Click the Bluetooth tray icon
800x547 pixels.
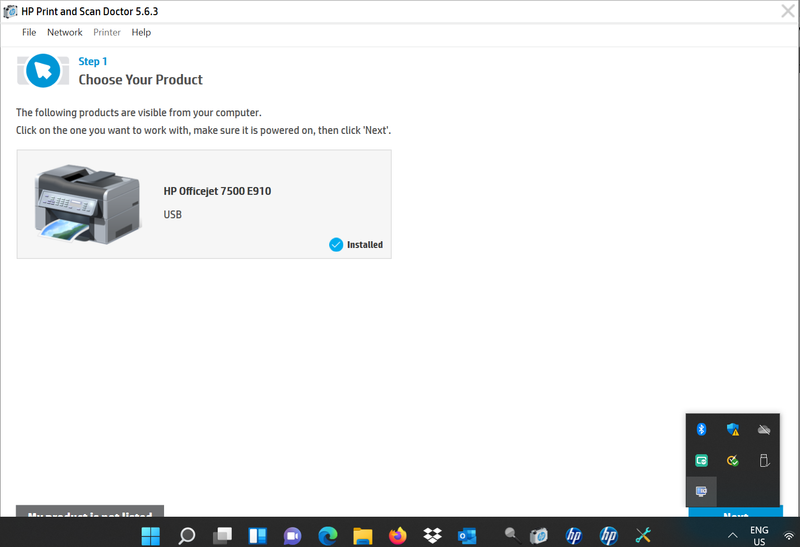(x=702, y=430)
